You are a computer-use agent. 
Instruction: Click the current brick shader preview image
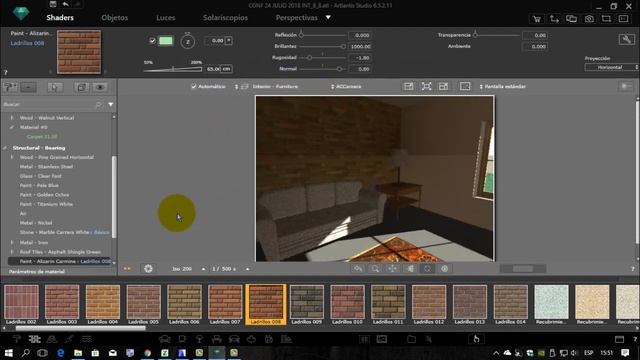79,52
